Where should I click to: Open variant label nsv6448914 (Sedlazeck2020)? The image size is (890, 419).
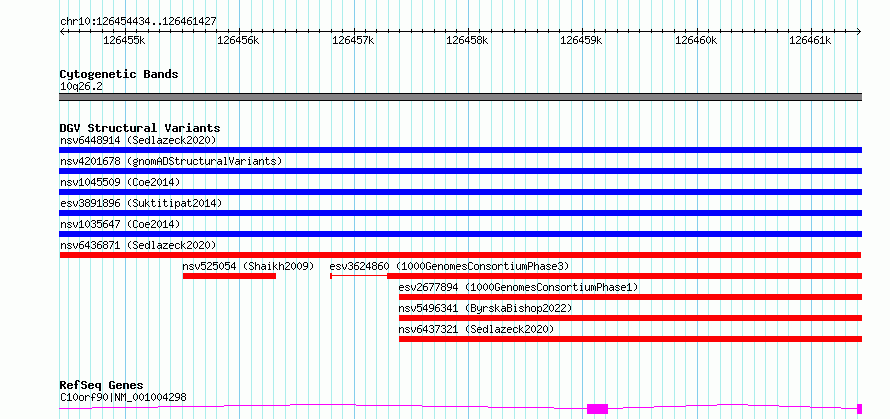click(x=138, y=140)
